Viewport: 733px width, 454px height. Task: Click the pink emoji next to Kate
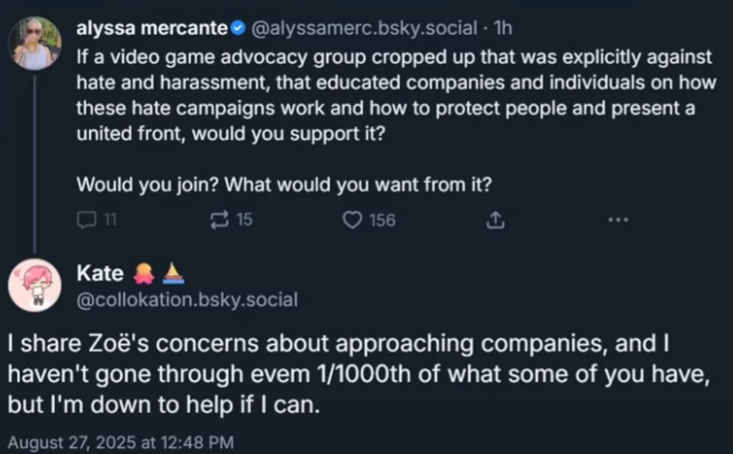[x=143, y=273]
